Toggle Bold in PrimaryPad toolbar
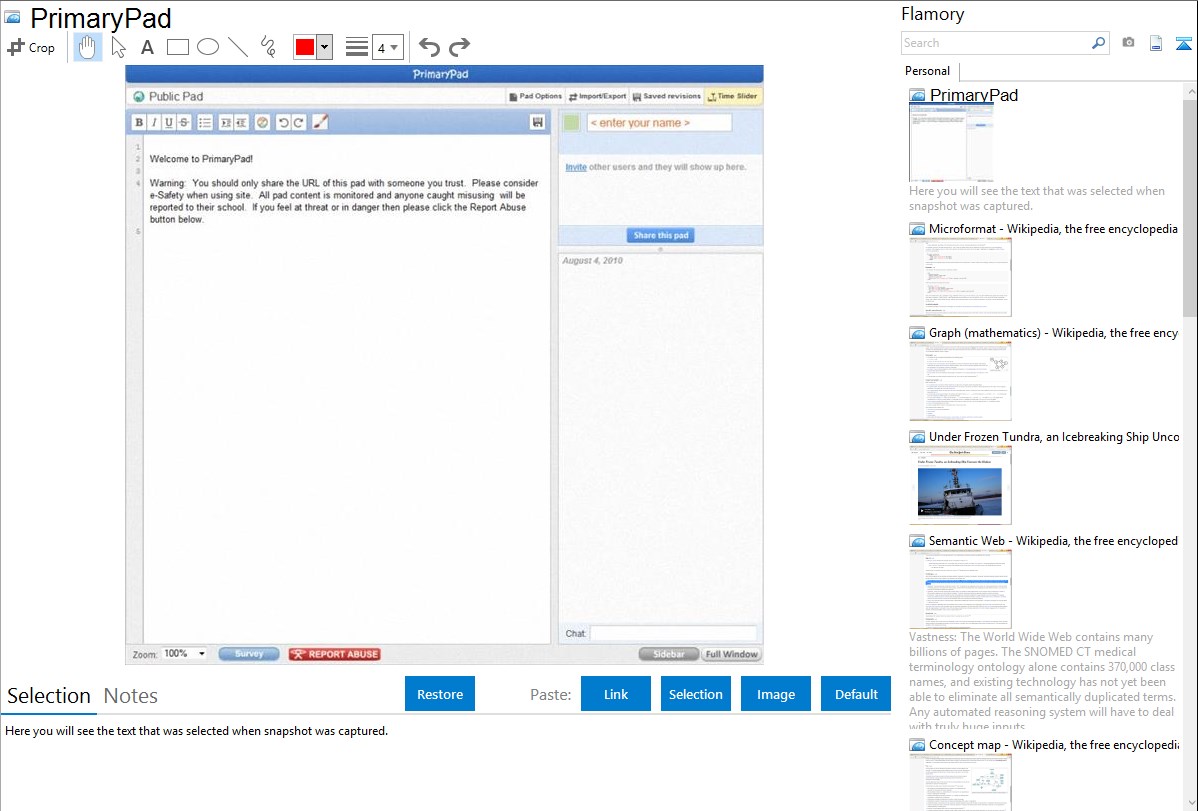1198x811 pixels. point(139,122)
